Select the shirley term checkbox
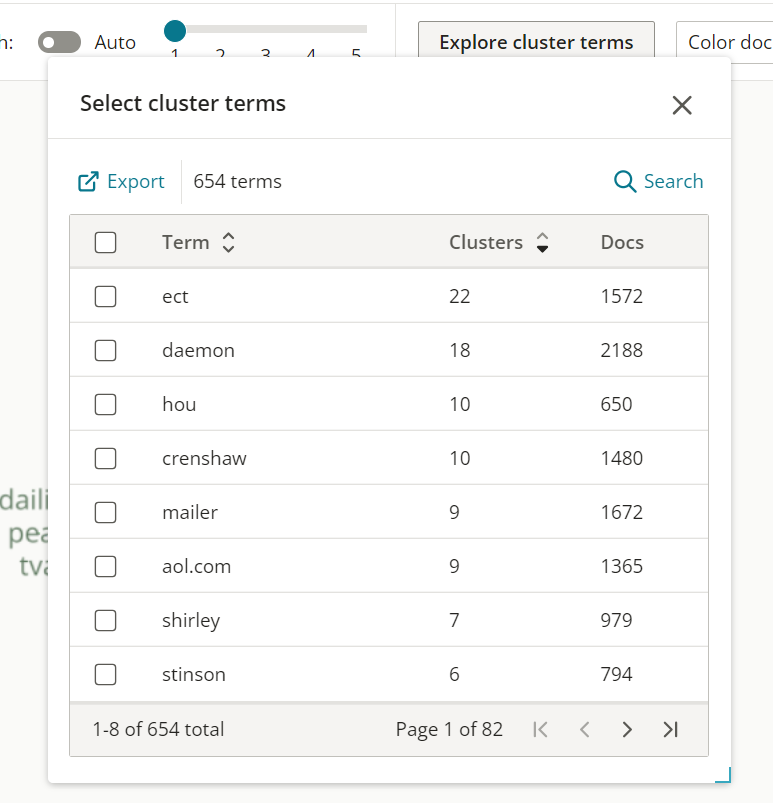The width and height of the screenshot is (773, 803). (105, 620)
